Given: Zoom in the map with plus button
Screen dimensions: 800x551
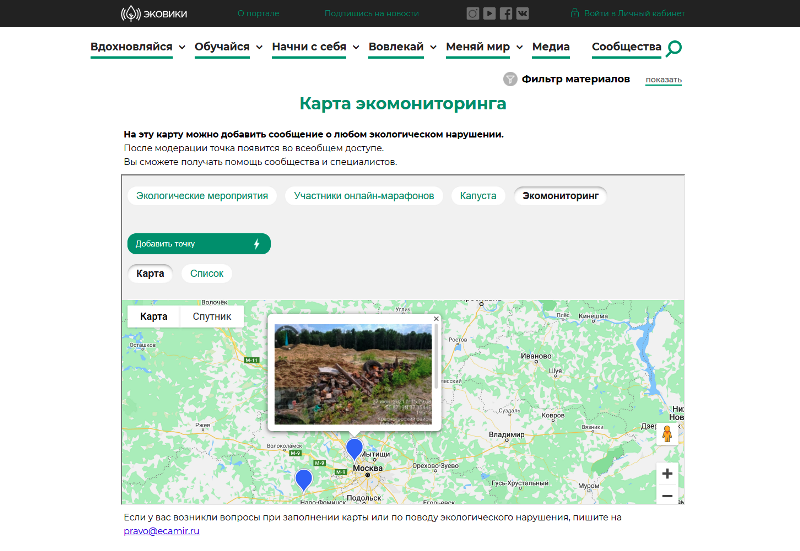Looking at the screenshot, I should point(667,473).
